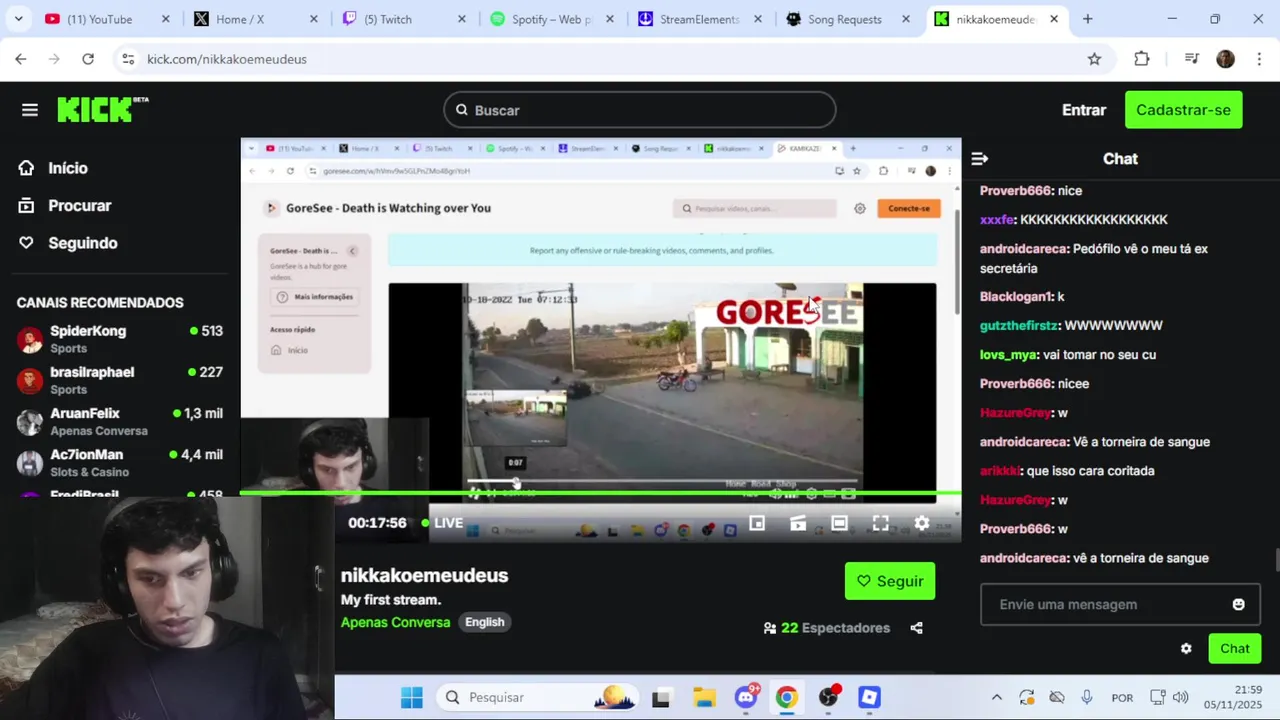Viewport: 1280px width, 720px height.
Task: Open Discord from the taskbar
Action: (x=746, y=697)
